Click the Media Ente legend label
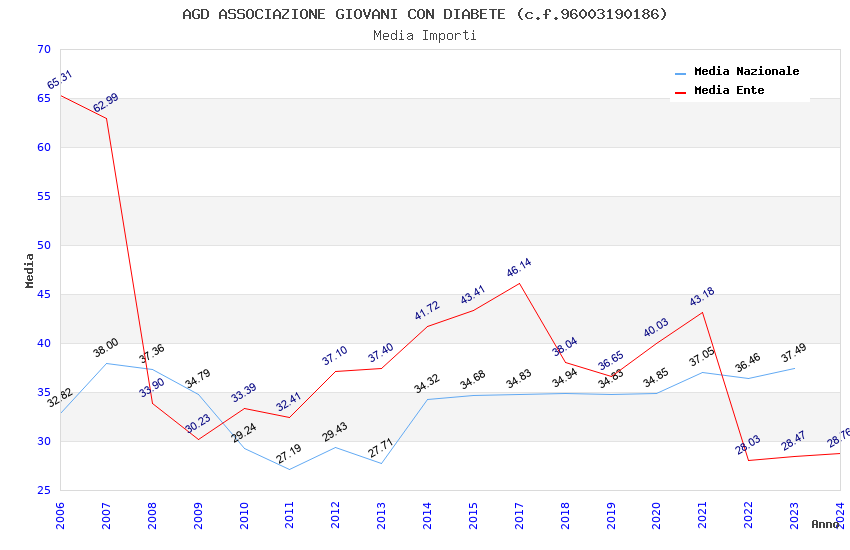 click(x=729, y=90)
